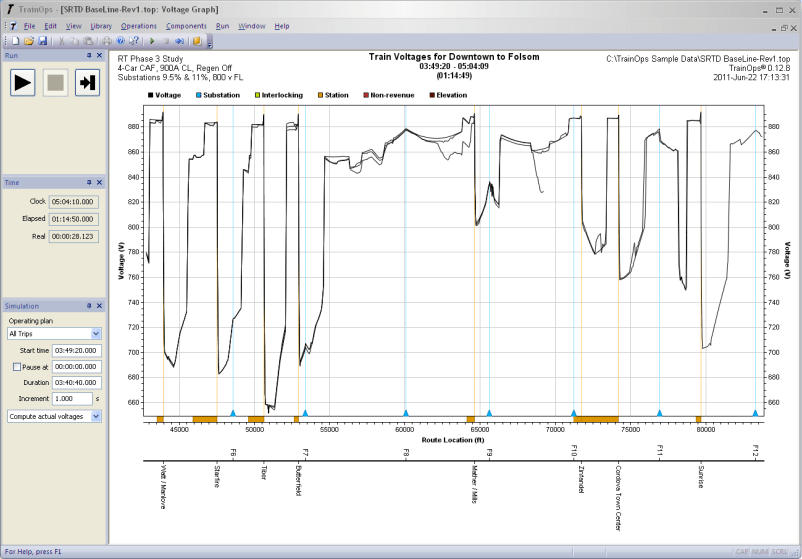Click the Substation legend blue swatch
802x559 pixels.
pos(198,95)
